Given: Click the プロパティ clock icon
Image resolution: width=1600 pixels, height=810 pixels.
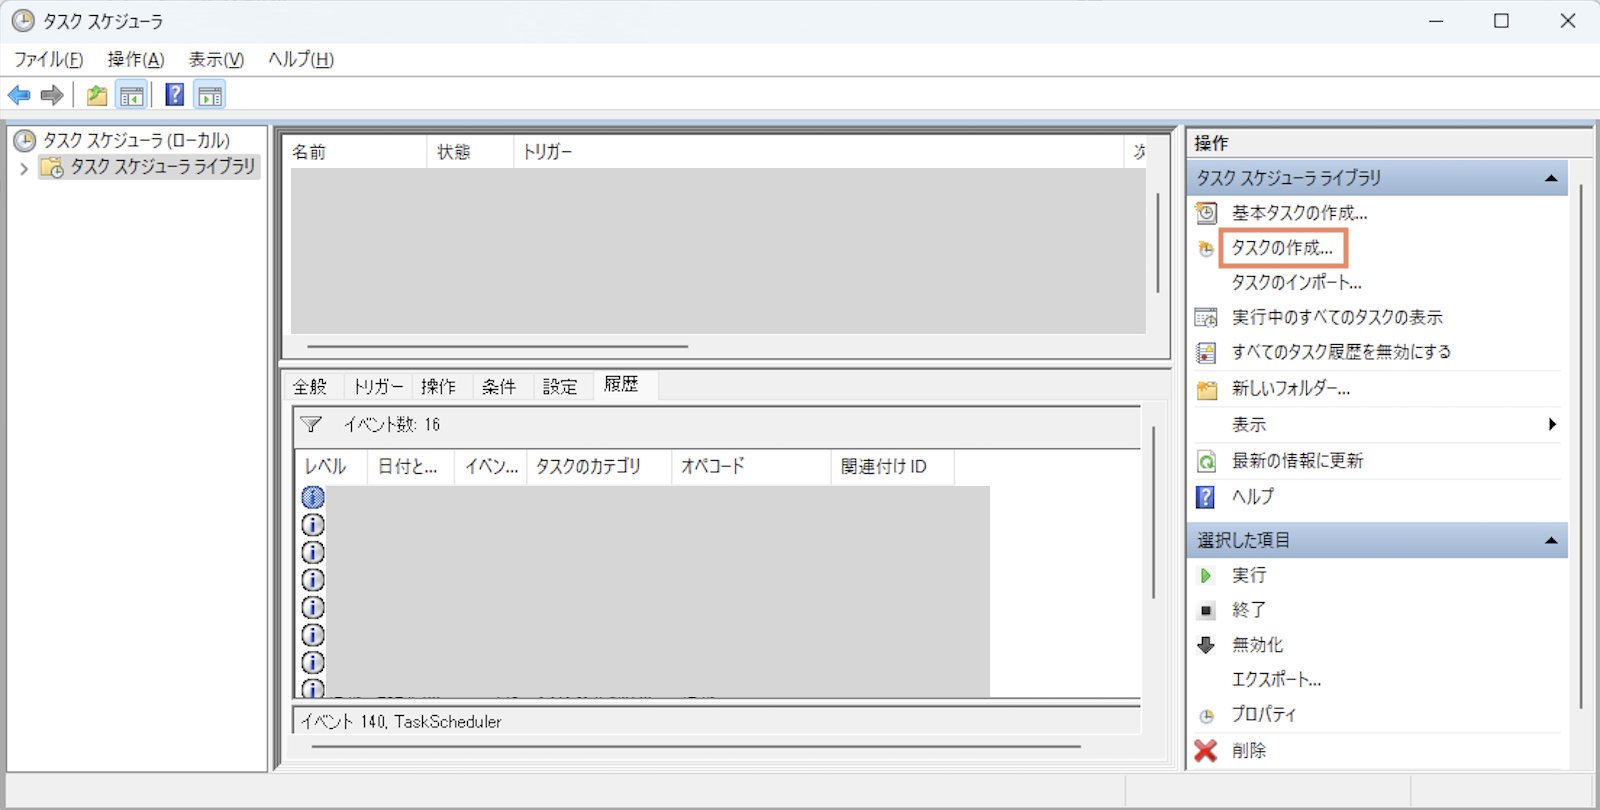Looking at the screenshot, I should coord(1206,715).
